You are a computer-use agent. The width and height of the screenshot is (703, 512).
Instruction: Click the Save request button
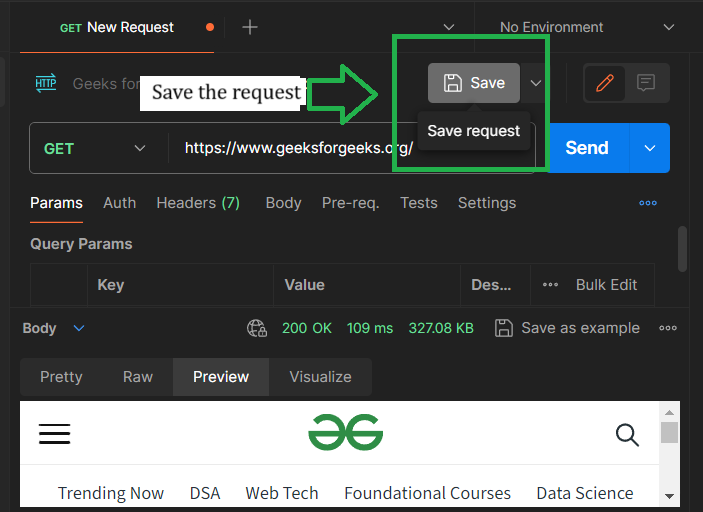(x=473, y=83)
